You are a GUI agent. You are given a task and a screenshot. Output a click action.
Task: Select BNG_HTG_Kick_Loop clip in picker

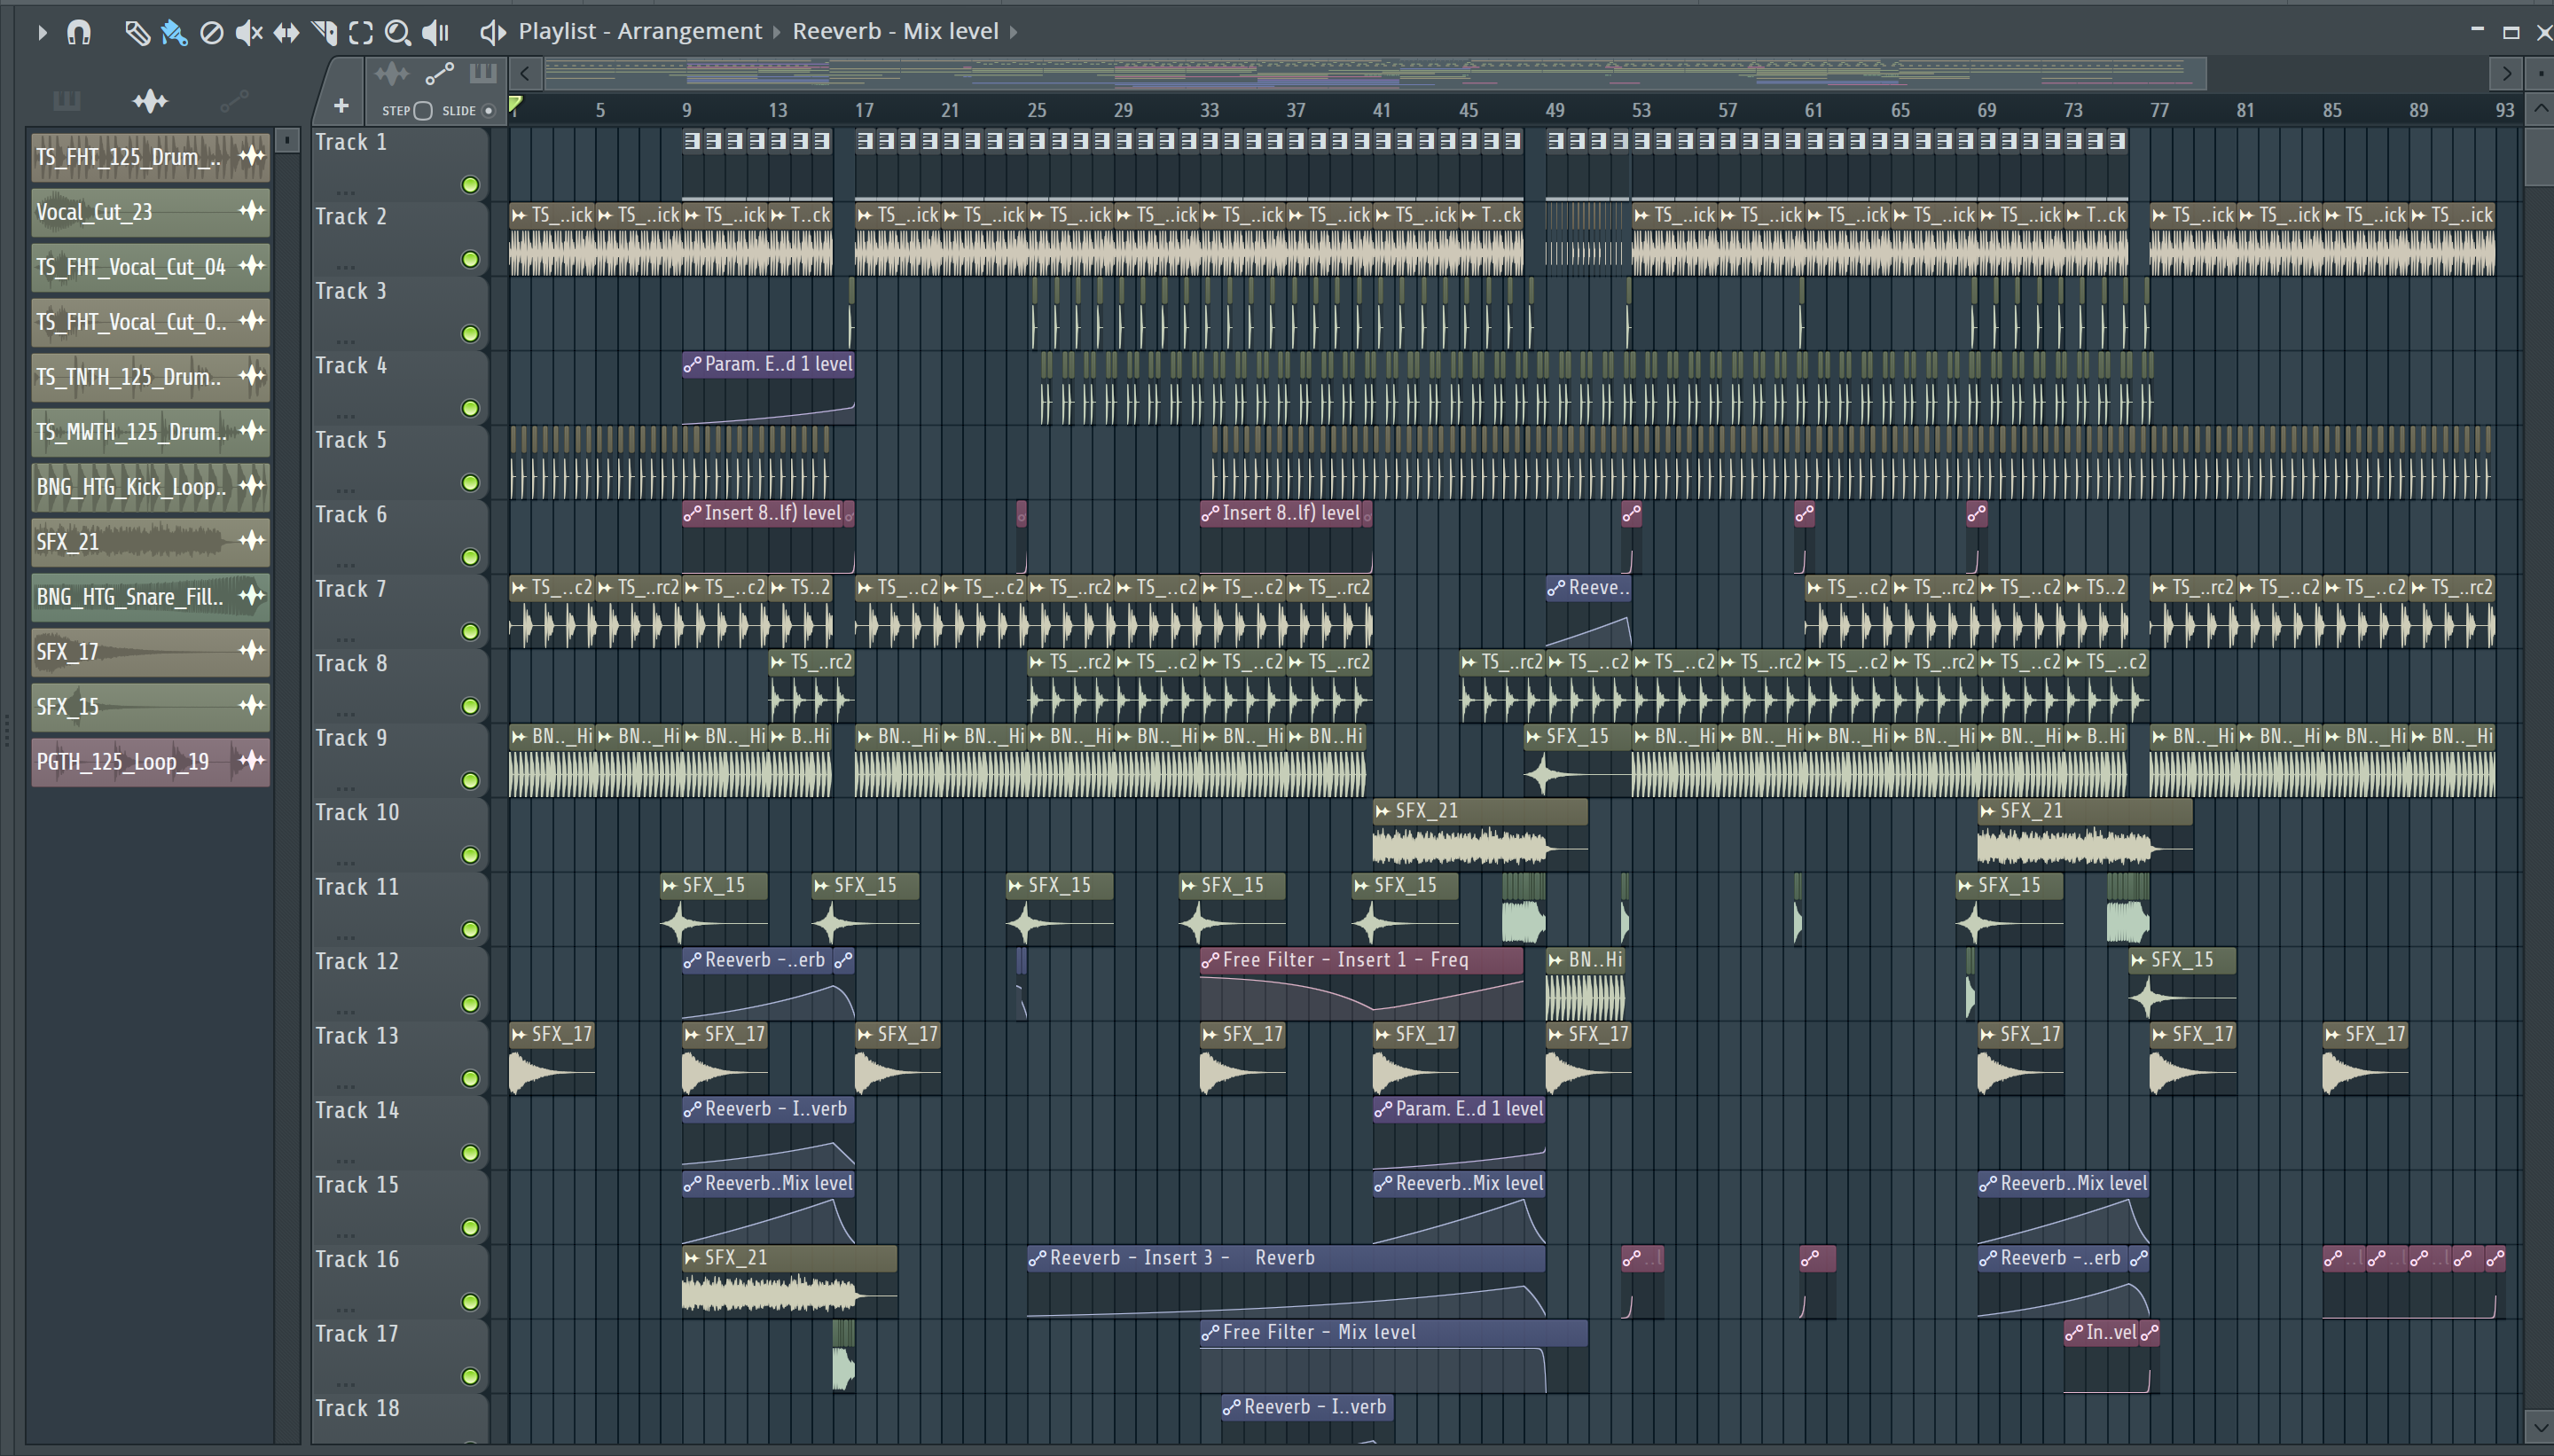(x=150, y=487)
